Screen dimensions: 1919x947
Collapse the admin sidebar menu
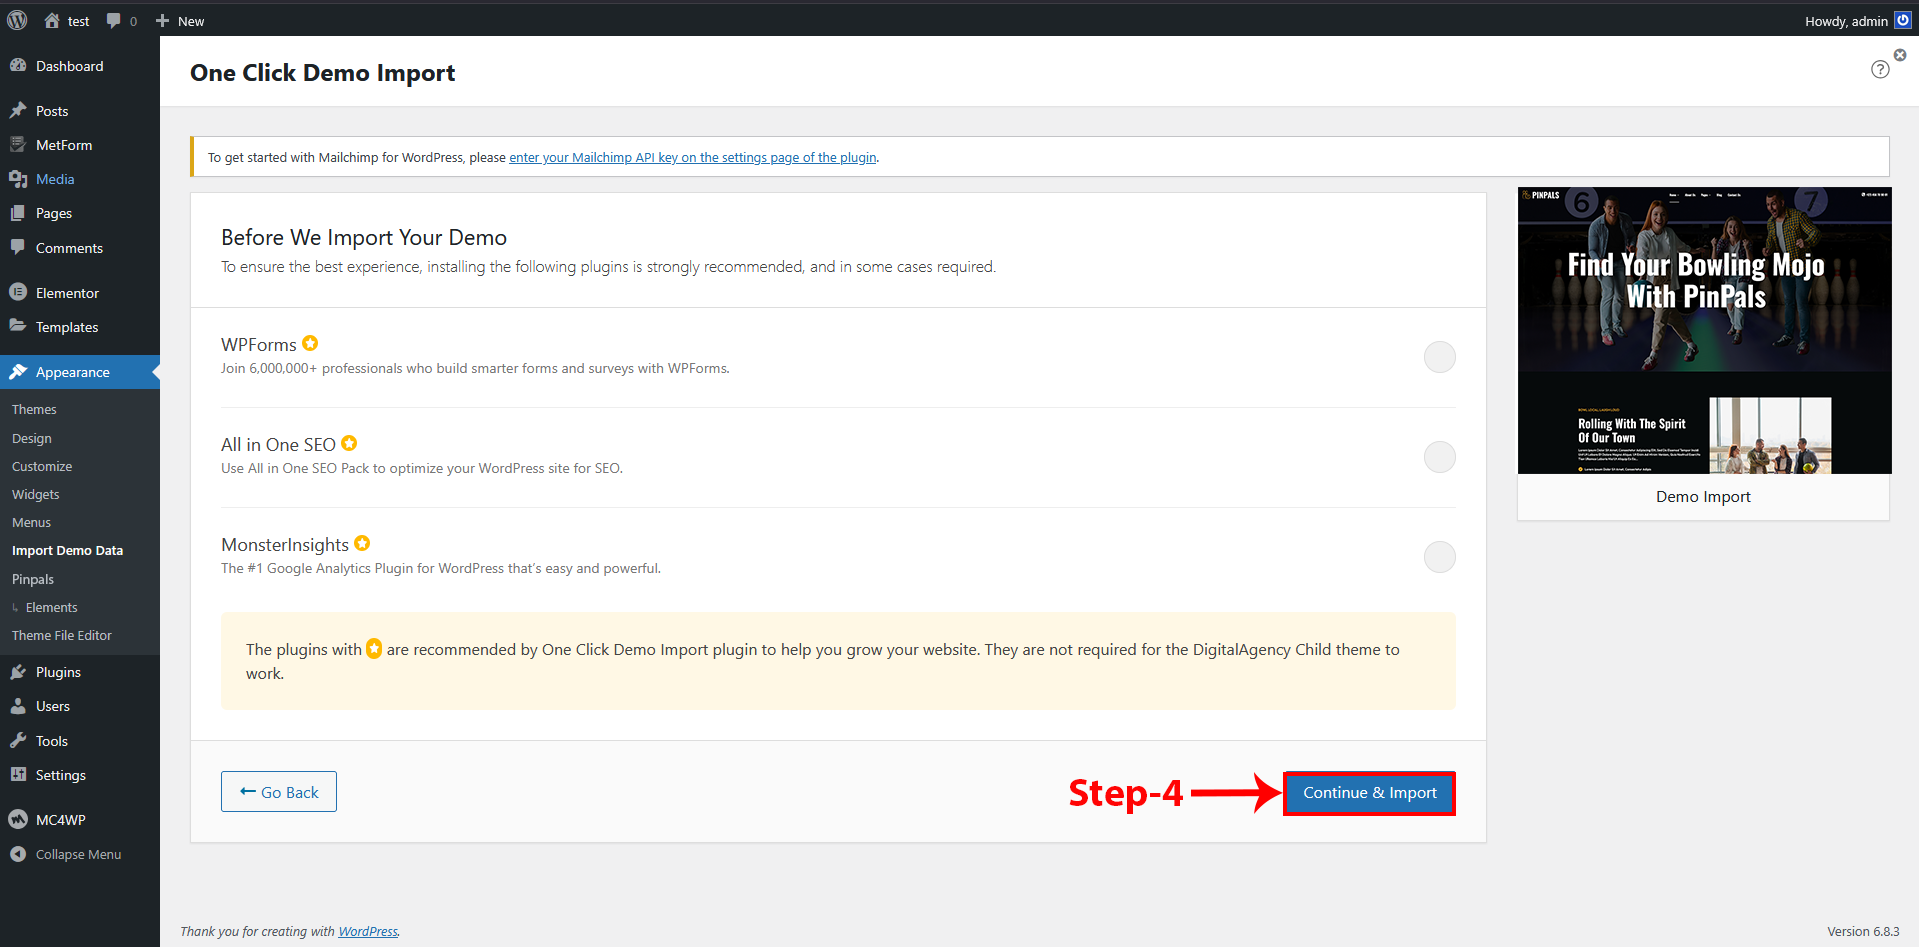pyautogui.click(x=78, y=854)
